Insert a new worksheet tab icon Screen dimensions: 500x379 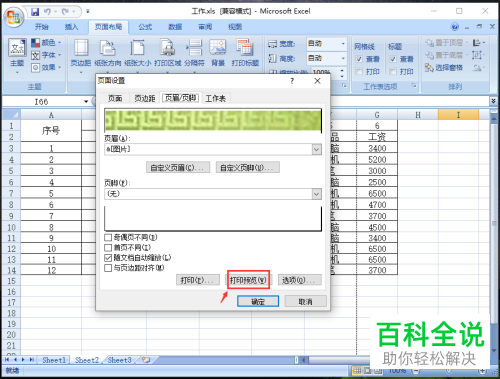point(146,360)
